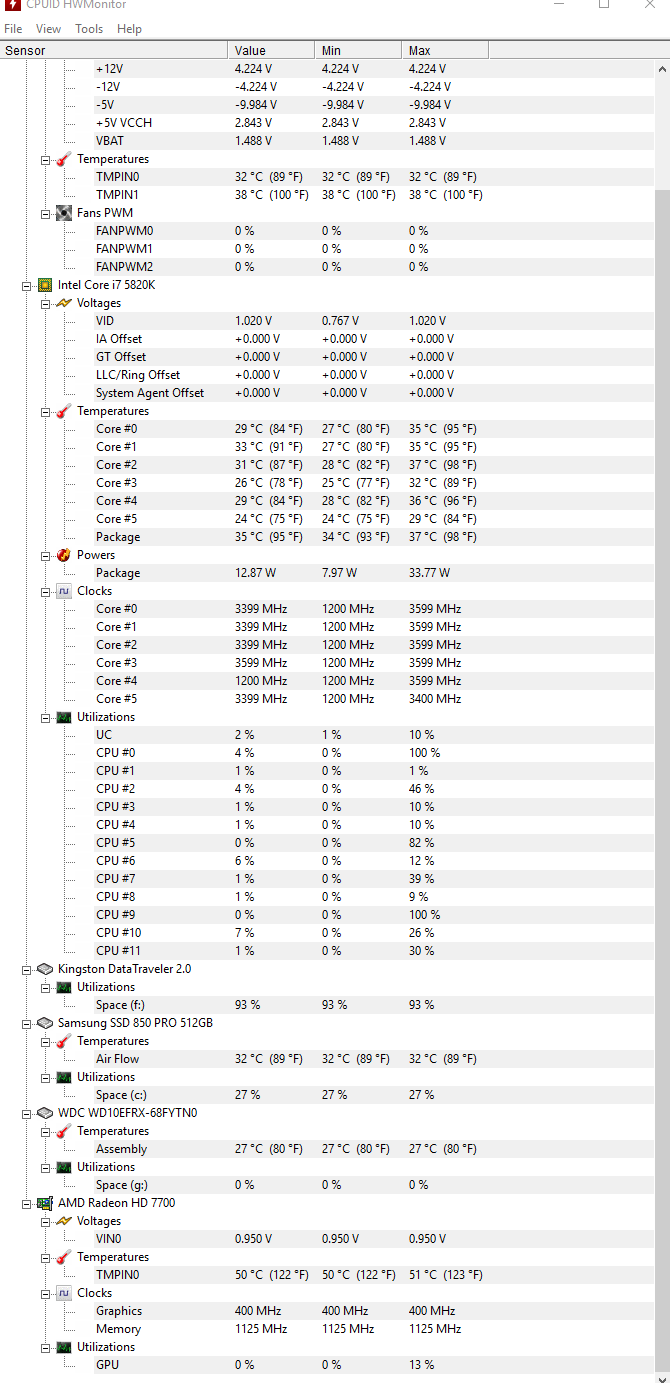Viewport: 670px width, 1383px height.
Task: Click the vertical scrollbar up arrow
Action: [661, 69]
